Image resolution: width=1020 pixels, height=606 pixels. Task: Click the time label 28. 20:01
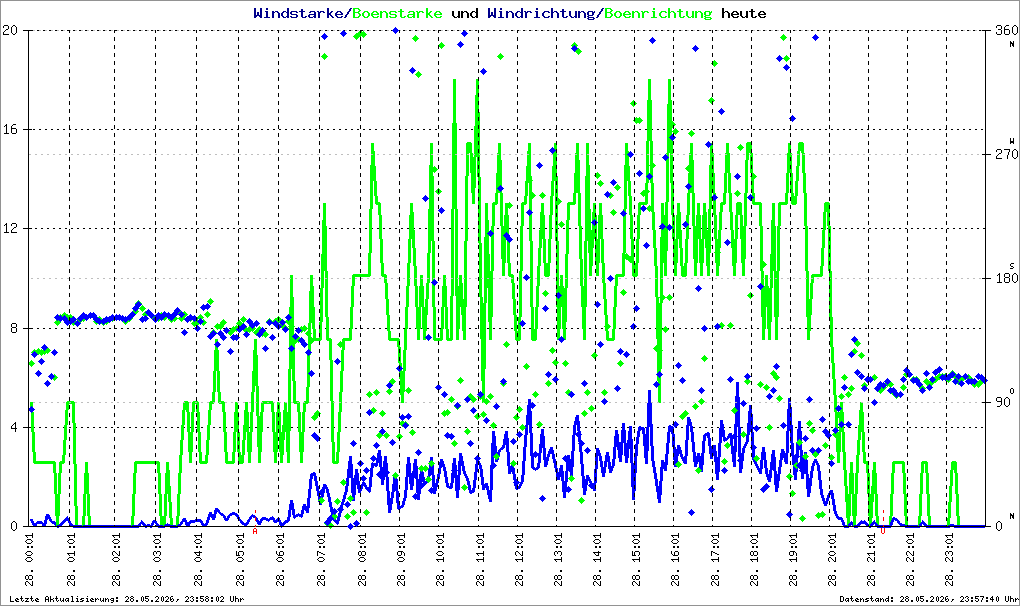(x=833, y=560)
